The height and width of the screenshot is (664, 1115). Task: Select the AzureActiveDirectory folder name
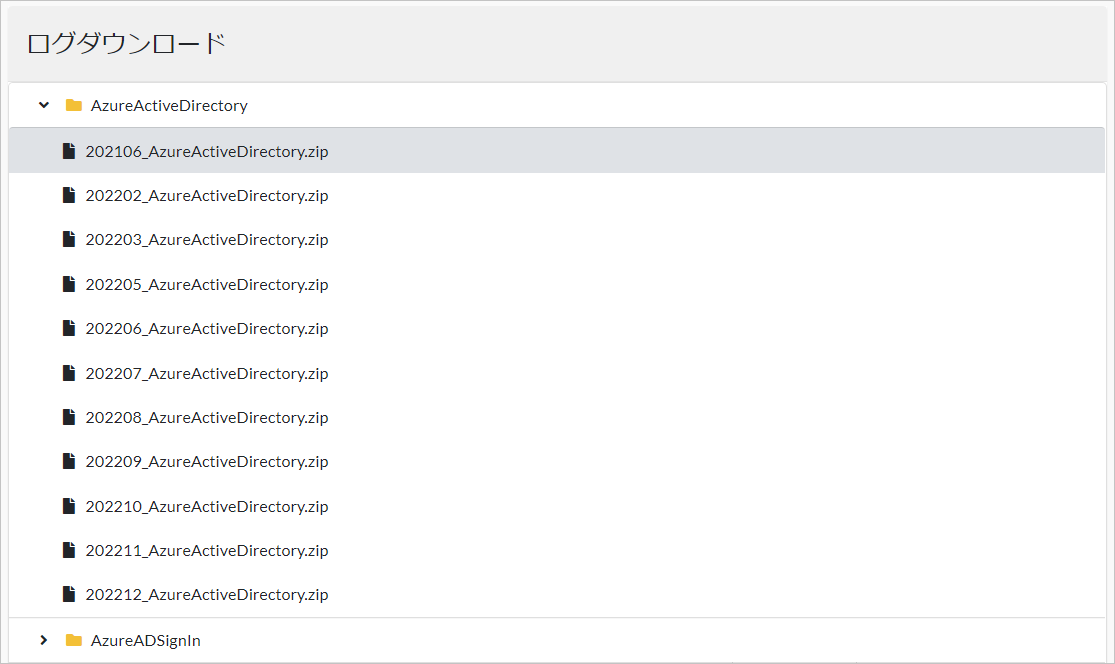click(169, 106)
